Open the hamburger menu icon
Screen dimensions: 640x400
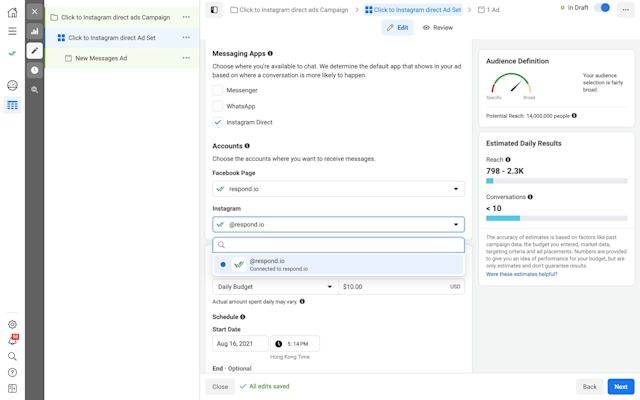pos(12,31)
